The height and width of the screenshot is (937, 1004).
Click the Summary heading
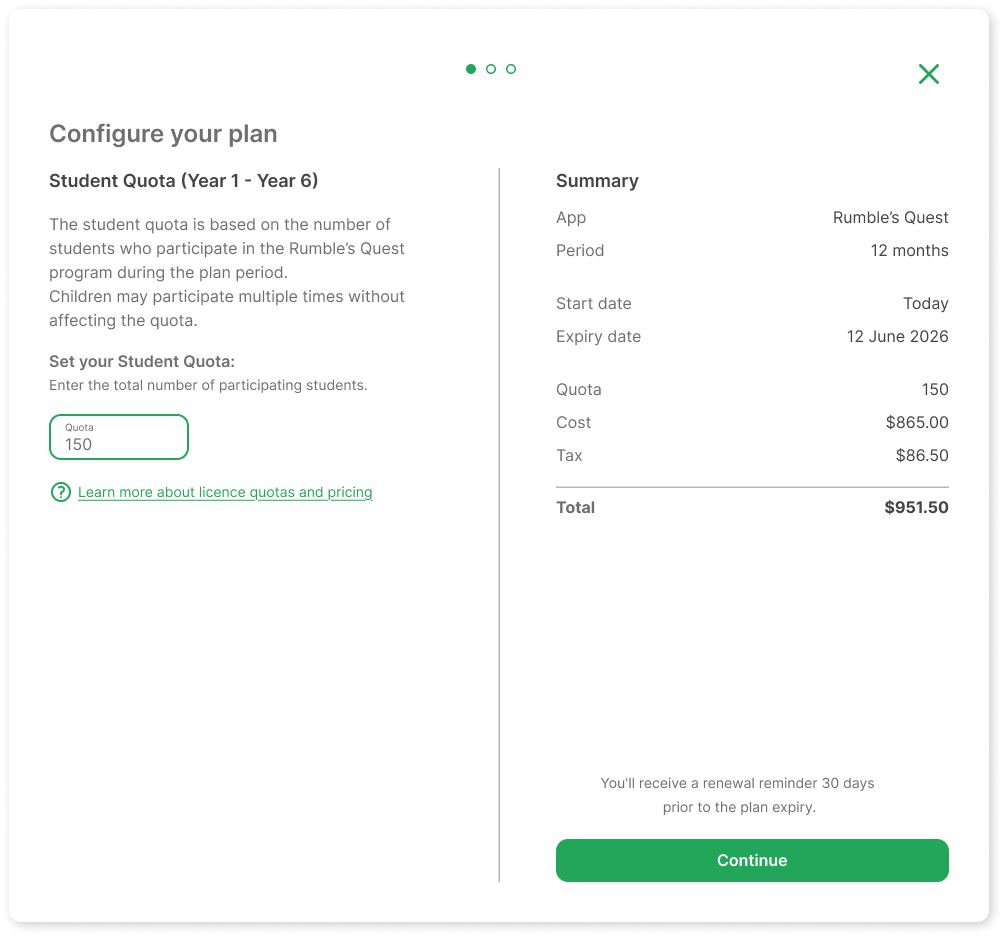click(597, 181)
